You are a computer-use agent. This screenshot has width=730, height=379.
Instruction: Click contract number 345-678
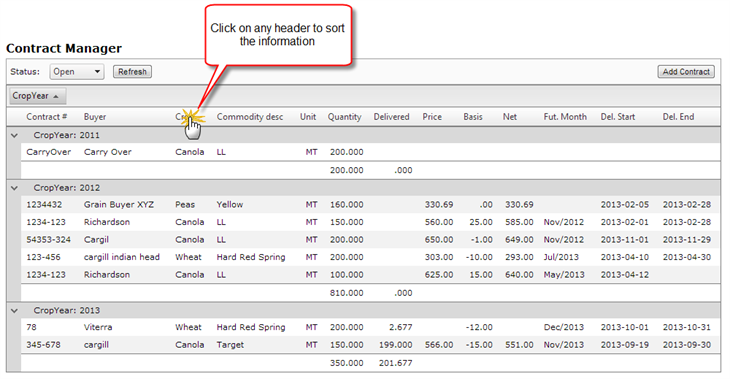pos(43,345)
